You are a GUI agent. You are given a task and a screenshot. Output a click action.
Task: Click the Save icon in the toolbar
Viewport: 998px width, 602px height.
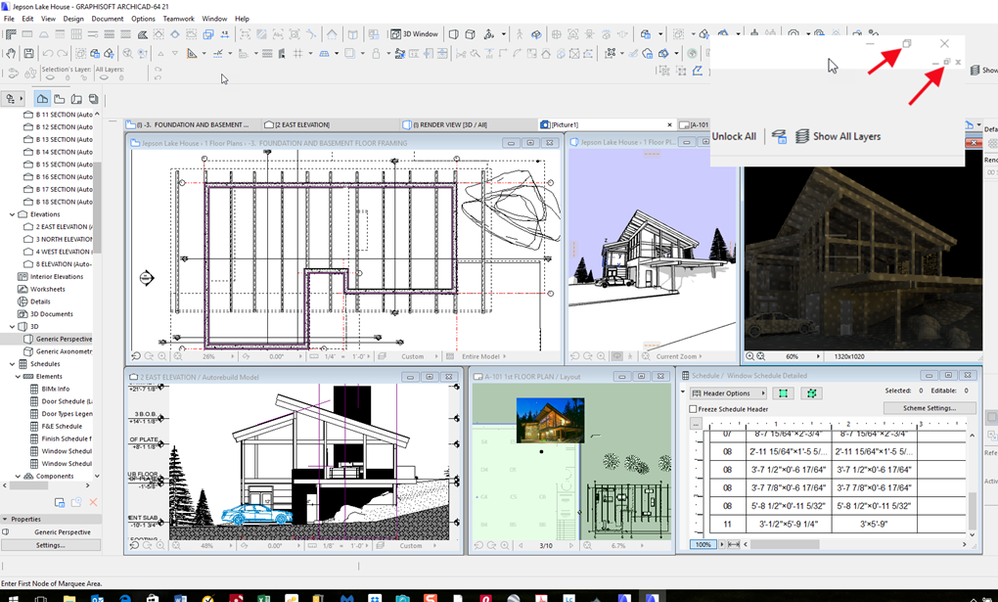29,53
